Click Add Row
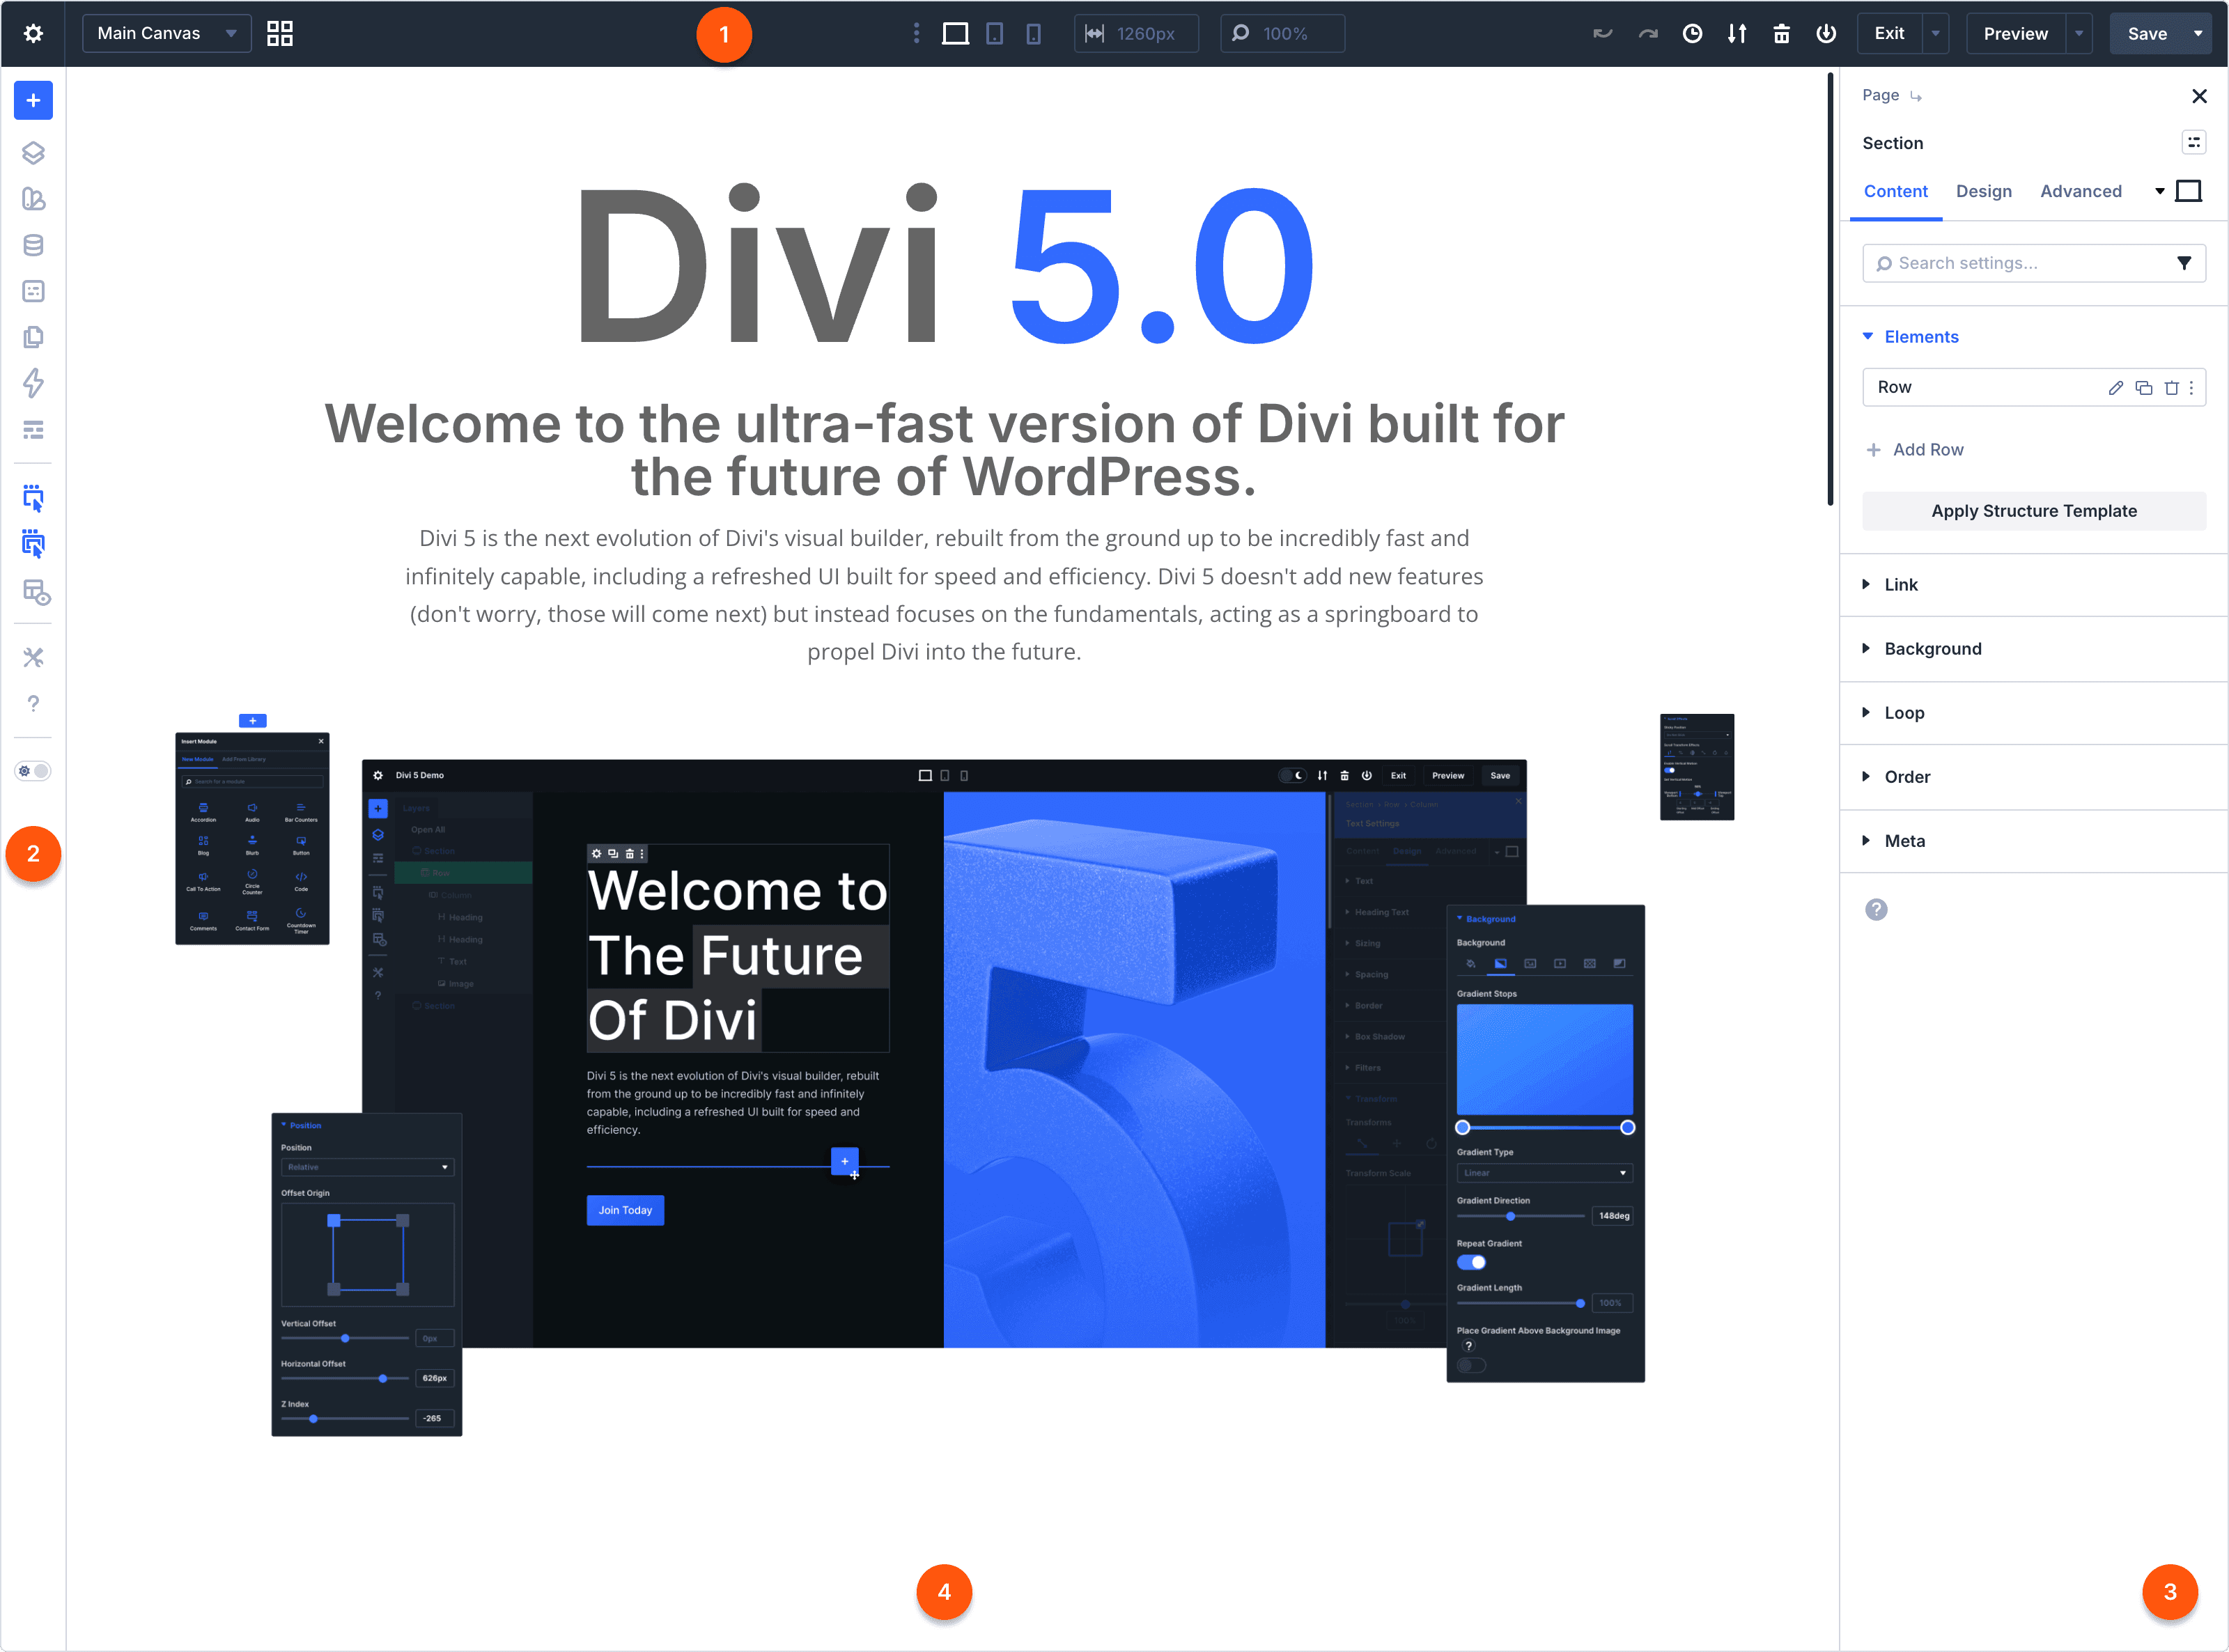 coord(1914,450)
